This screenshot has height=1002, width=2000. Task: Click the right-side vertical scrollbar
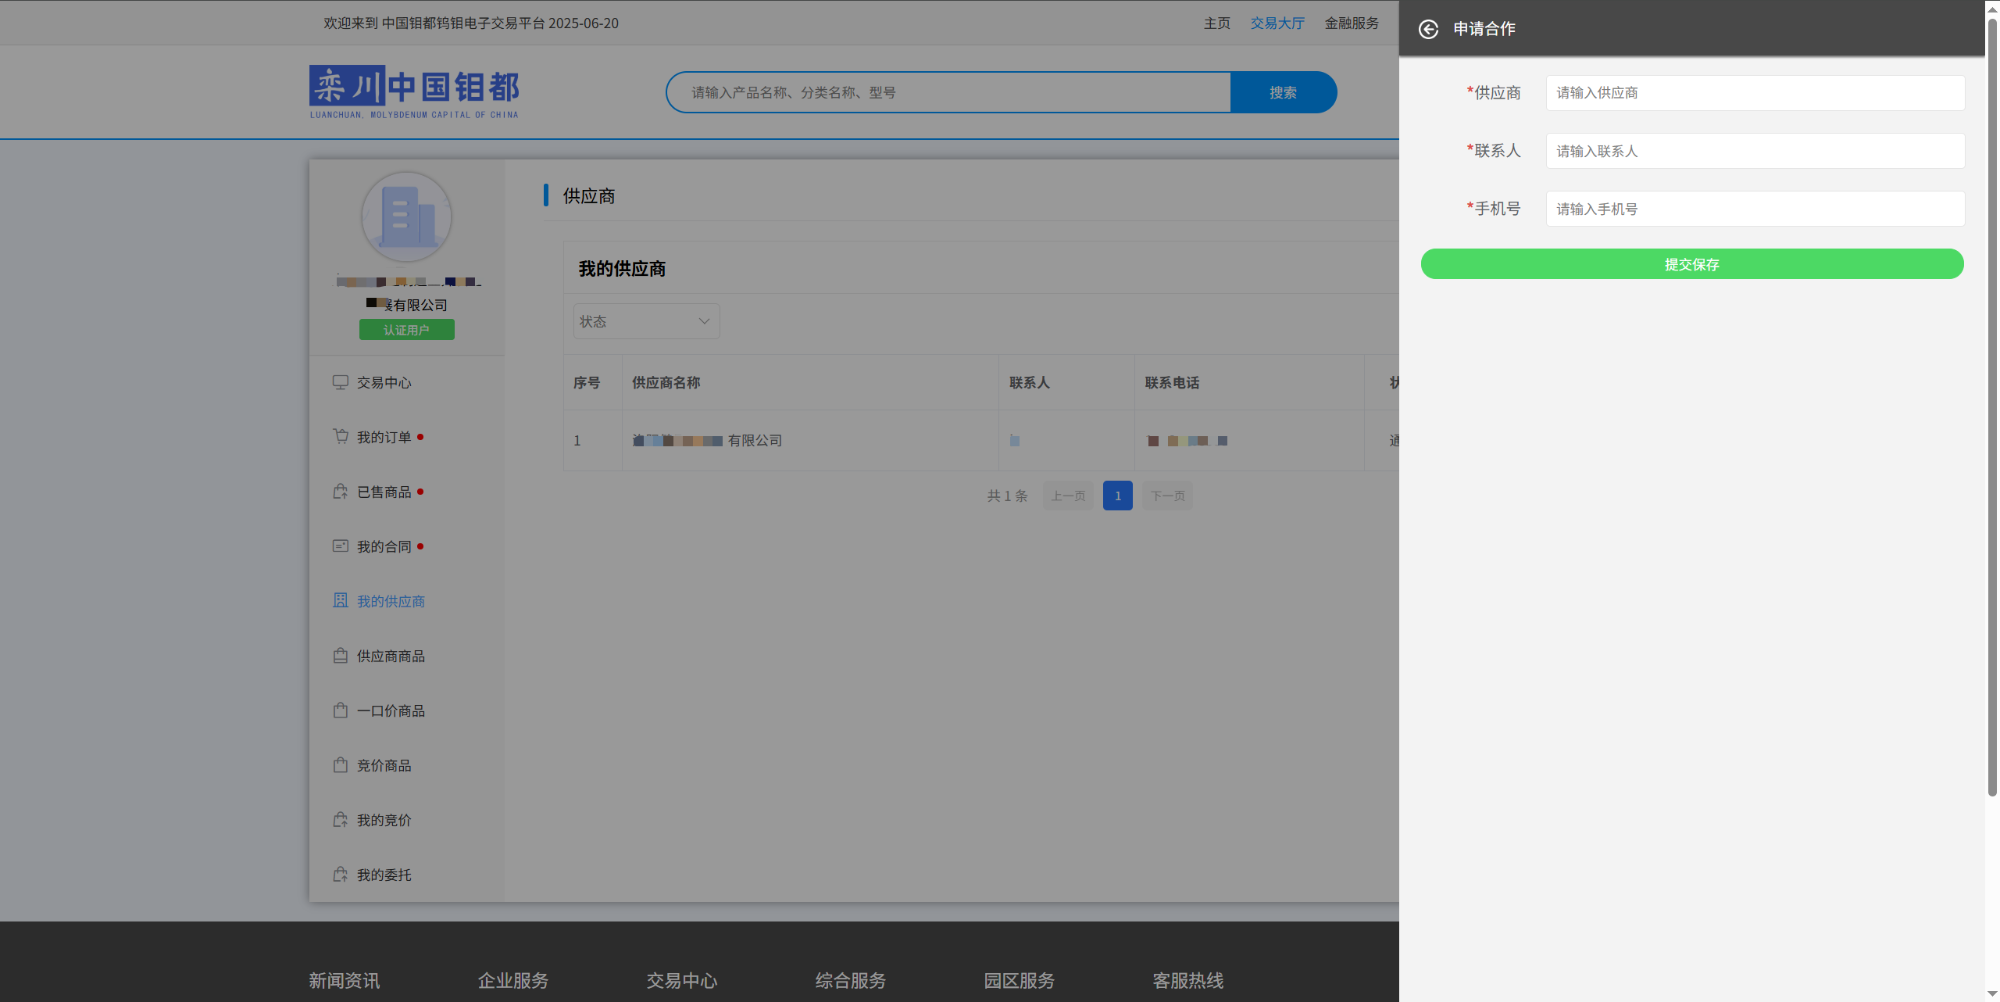[x=1991, y=400]
